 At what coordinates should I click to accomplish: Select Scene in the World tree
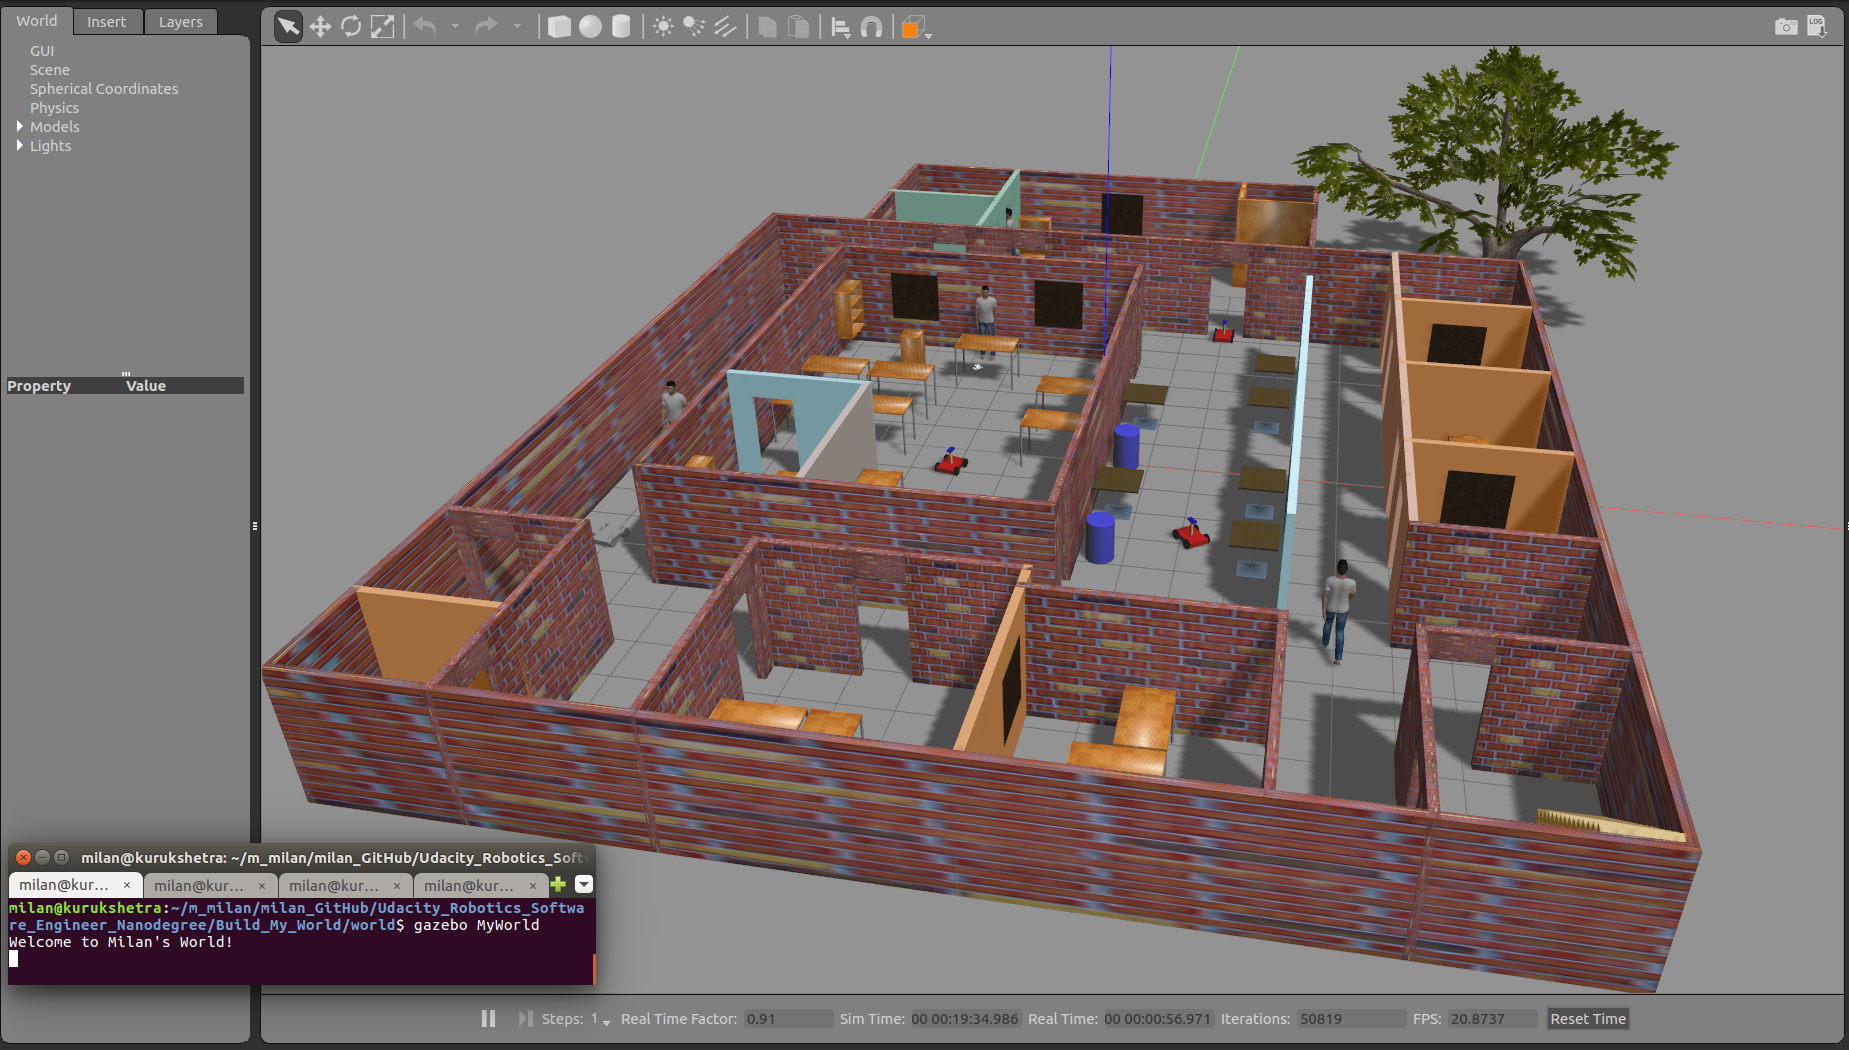tap(50, 70)
